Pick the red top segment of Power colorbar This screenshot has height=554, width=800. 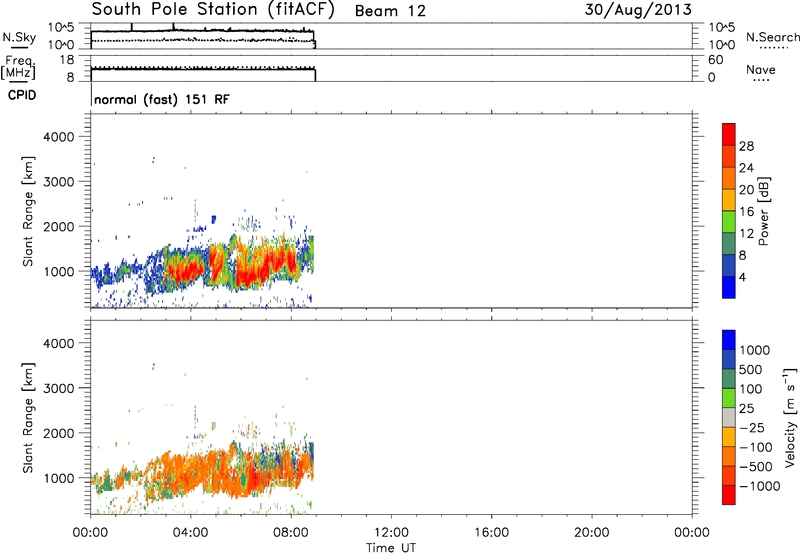pyautogui.click(x=729, y=135)
